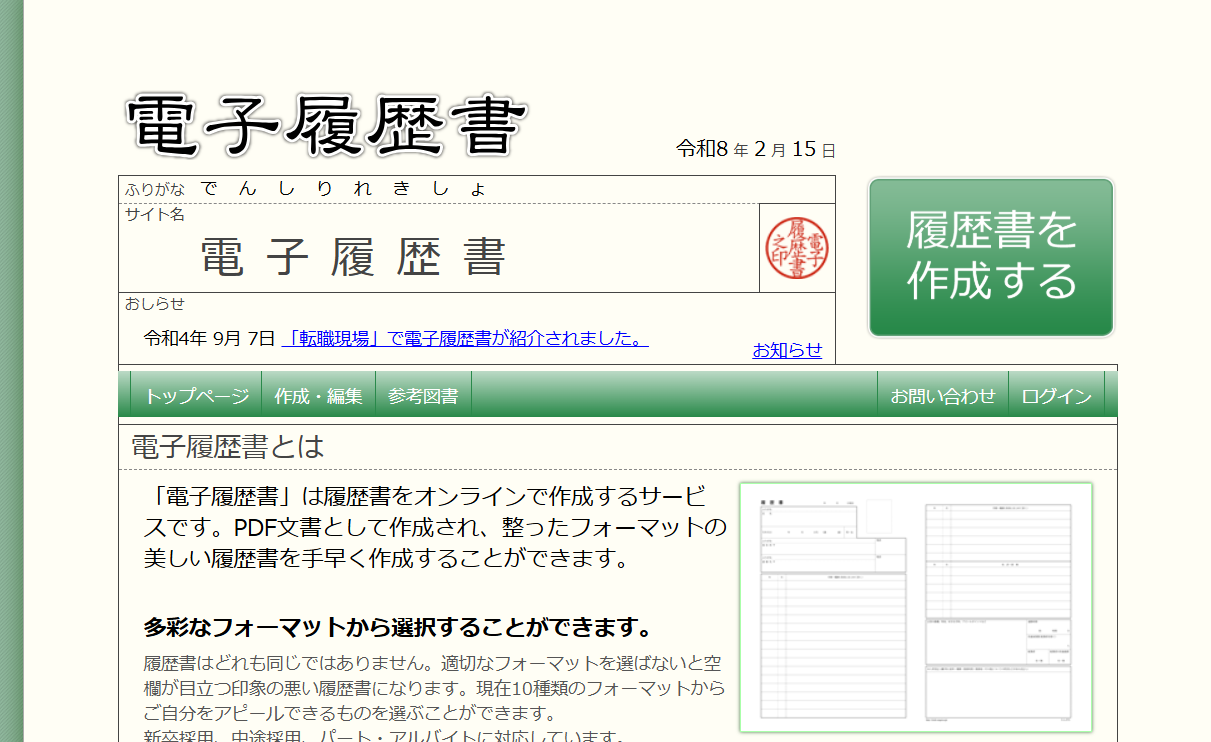Go to トップページ in navigation bar
The height and width of the screenshot is (742, 1211).
(196, 396)
